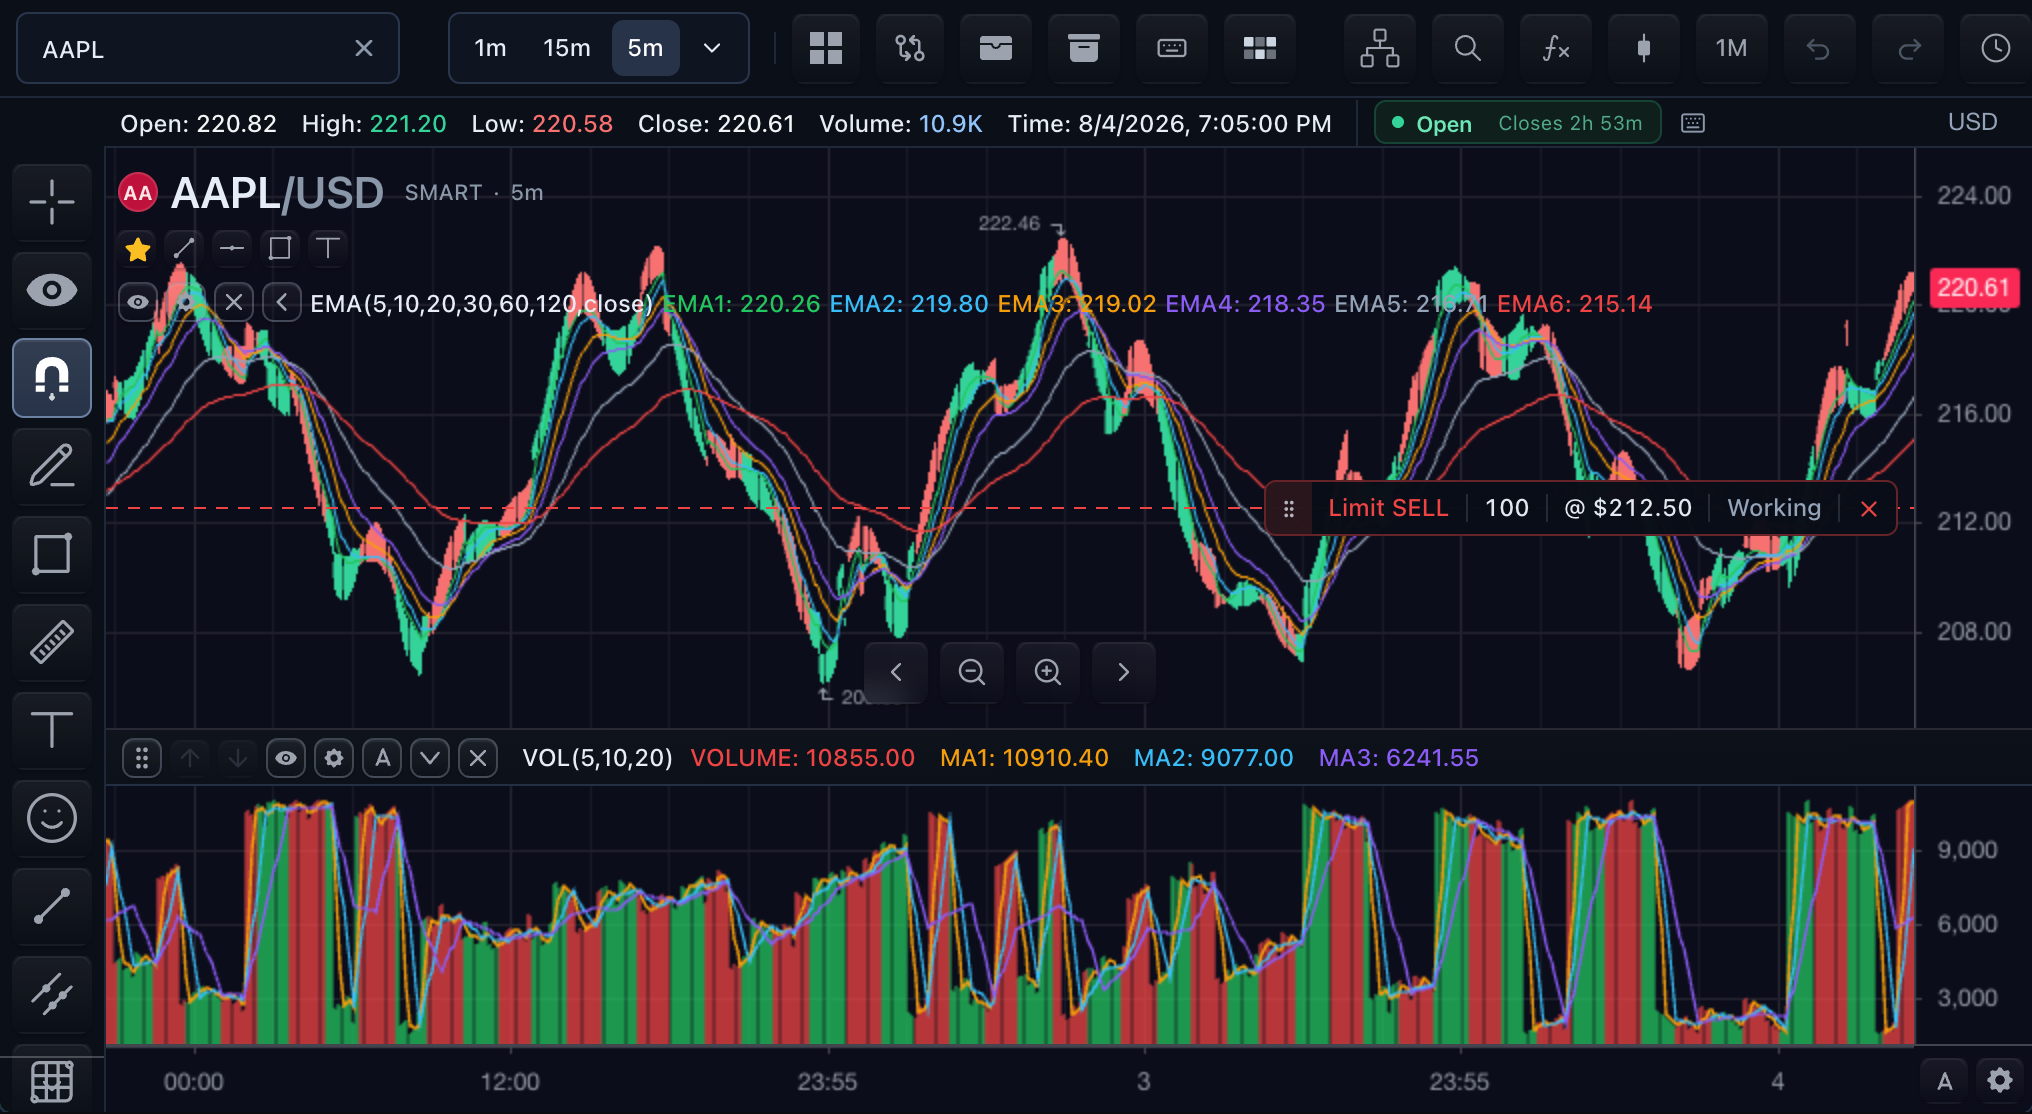The height and width of the screenshot is (1114, 2032).
Task: Redo the last chart action
Action: (1908, 48)
